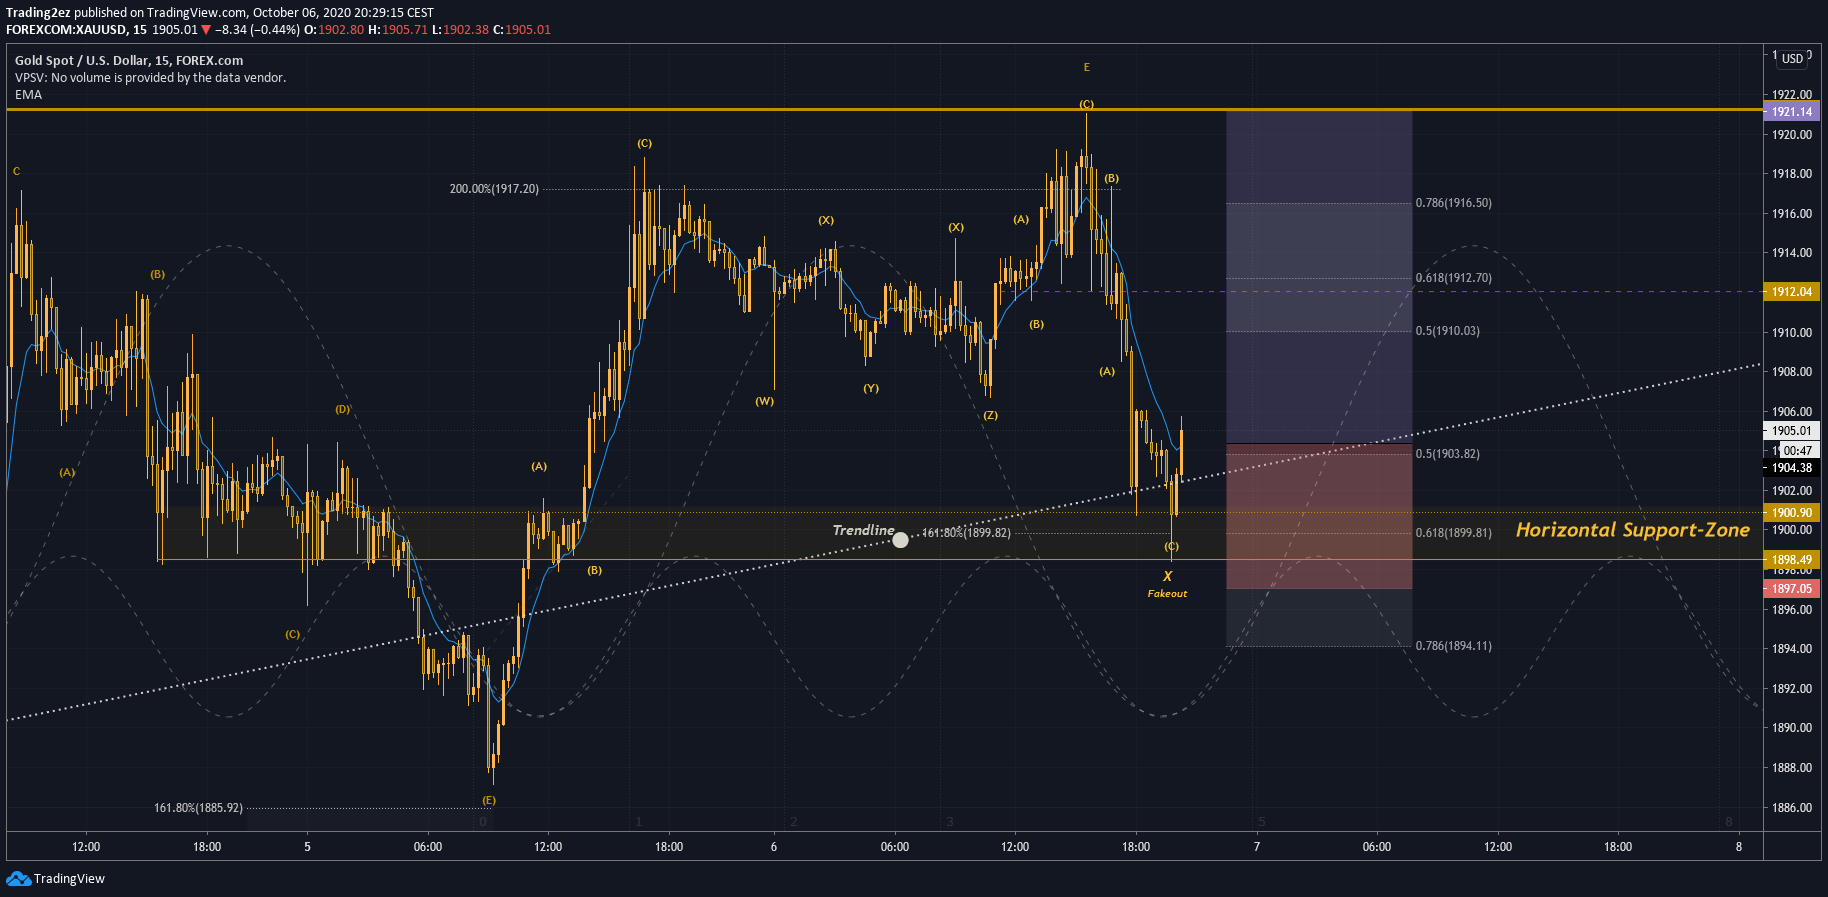Click the 00:47 bar countdown label
1828x897 pixels.
[x=1797, y=451]
